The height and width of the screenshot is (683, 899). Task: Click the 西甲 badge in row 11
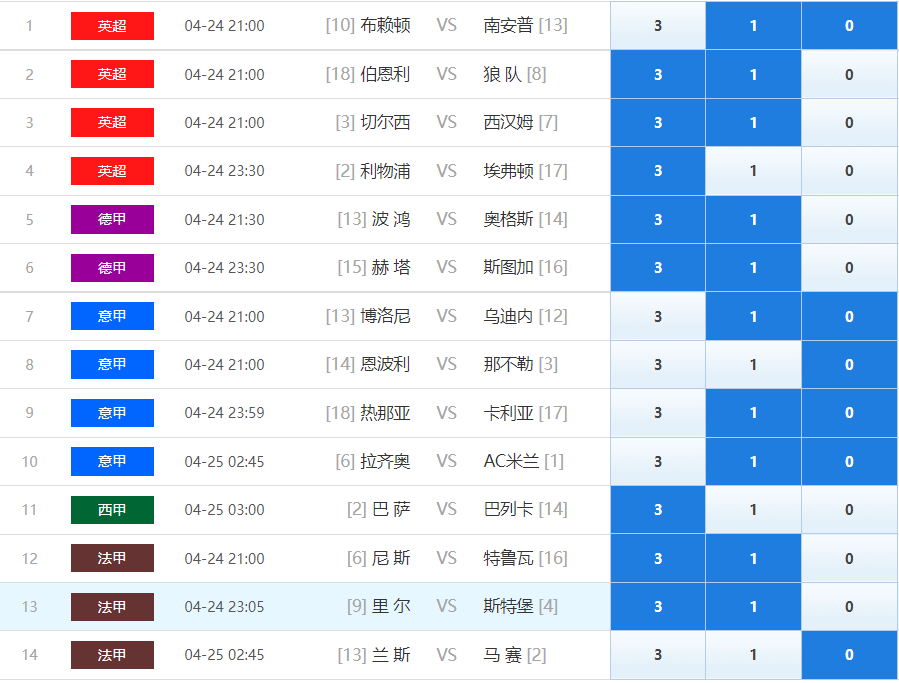[112, 510]
